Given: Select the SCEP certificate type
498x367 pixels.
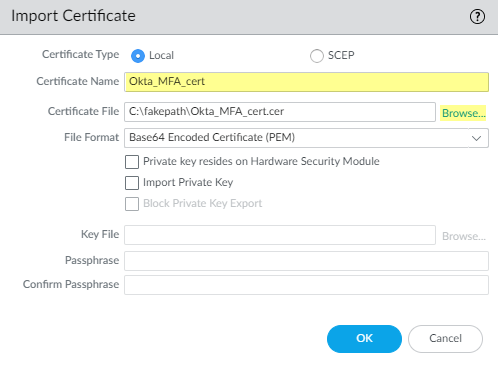Looking at the screenshot, I should 317,56.
